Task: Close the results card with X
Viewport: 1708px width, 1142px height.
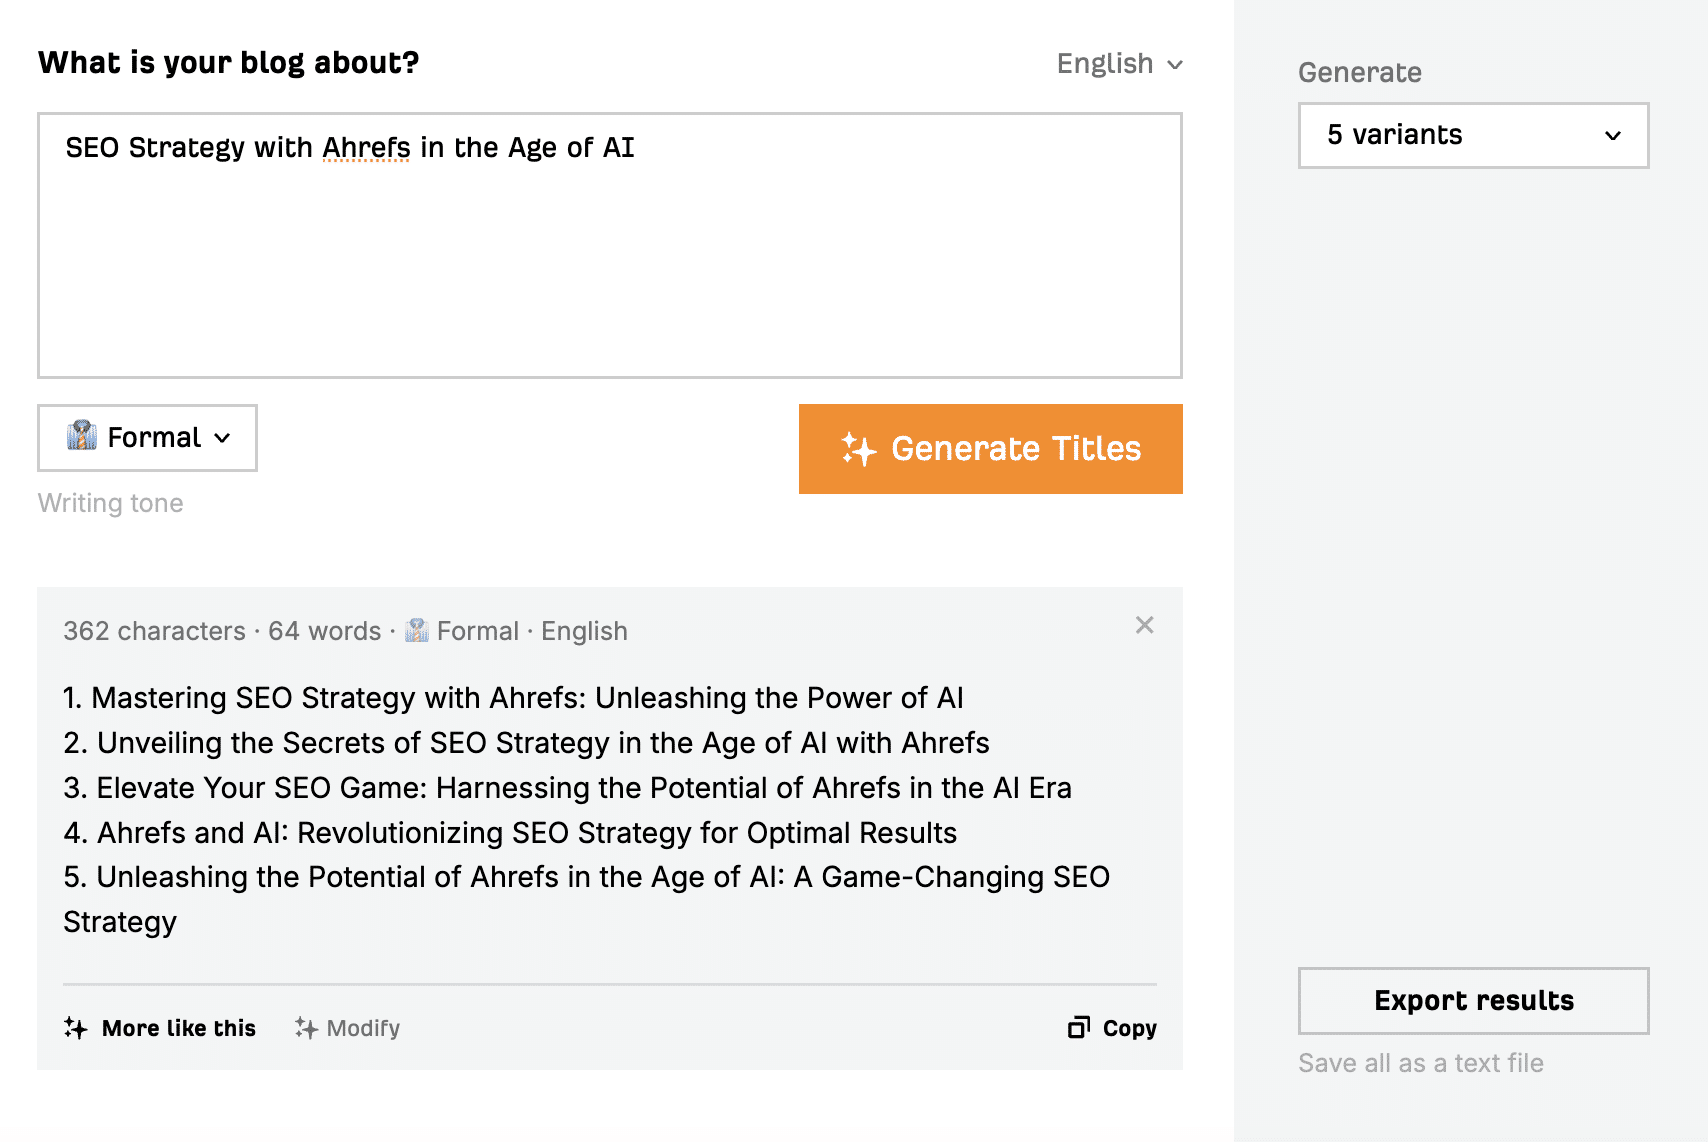Action: pos(1145,626)
